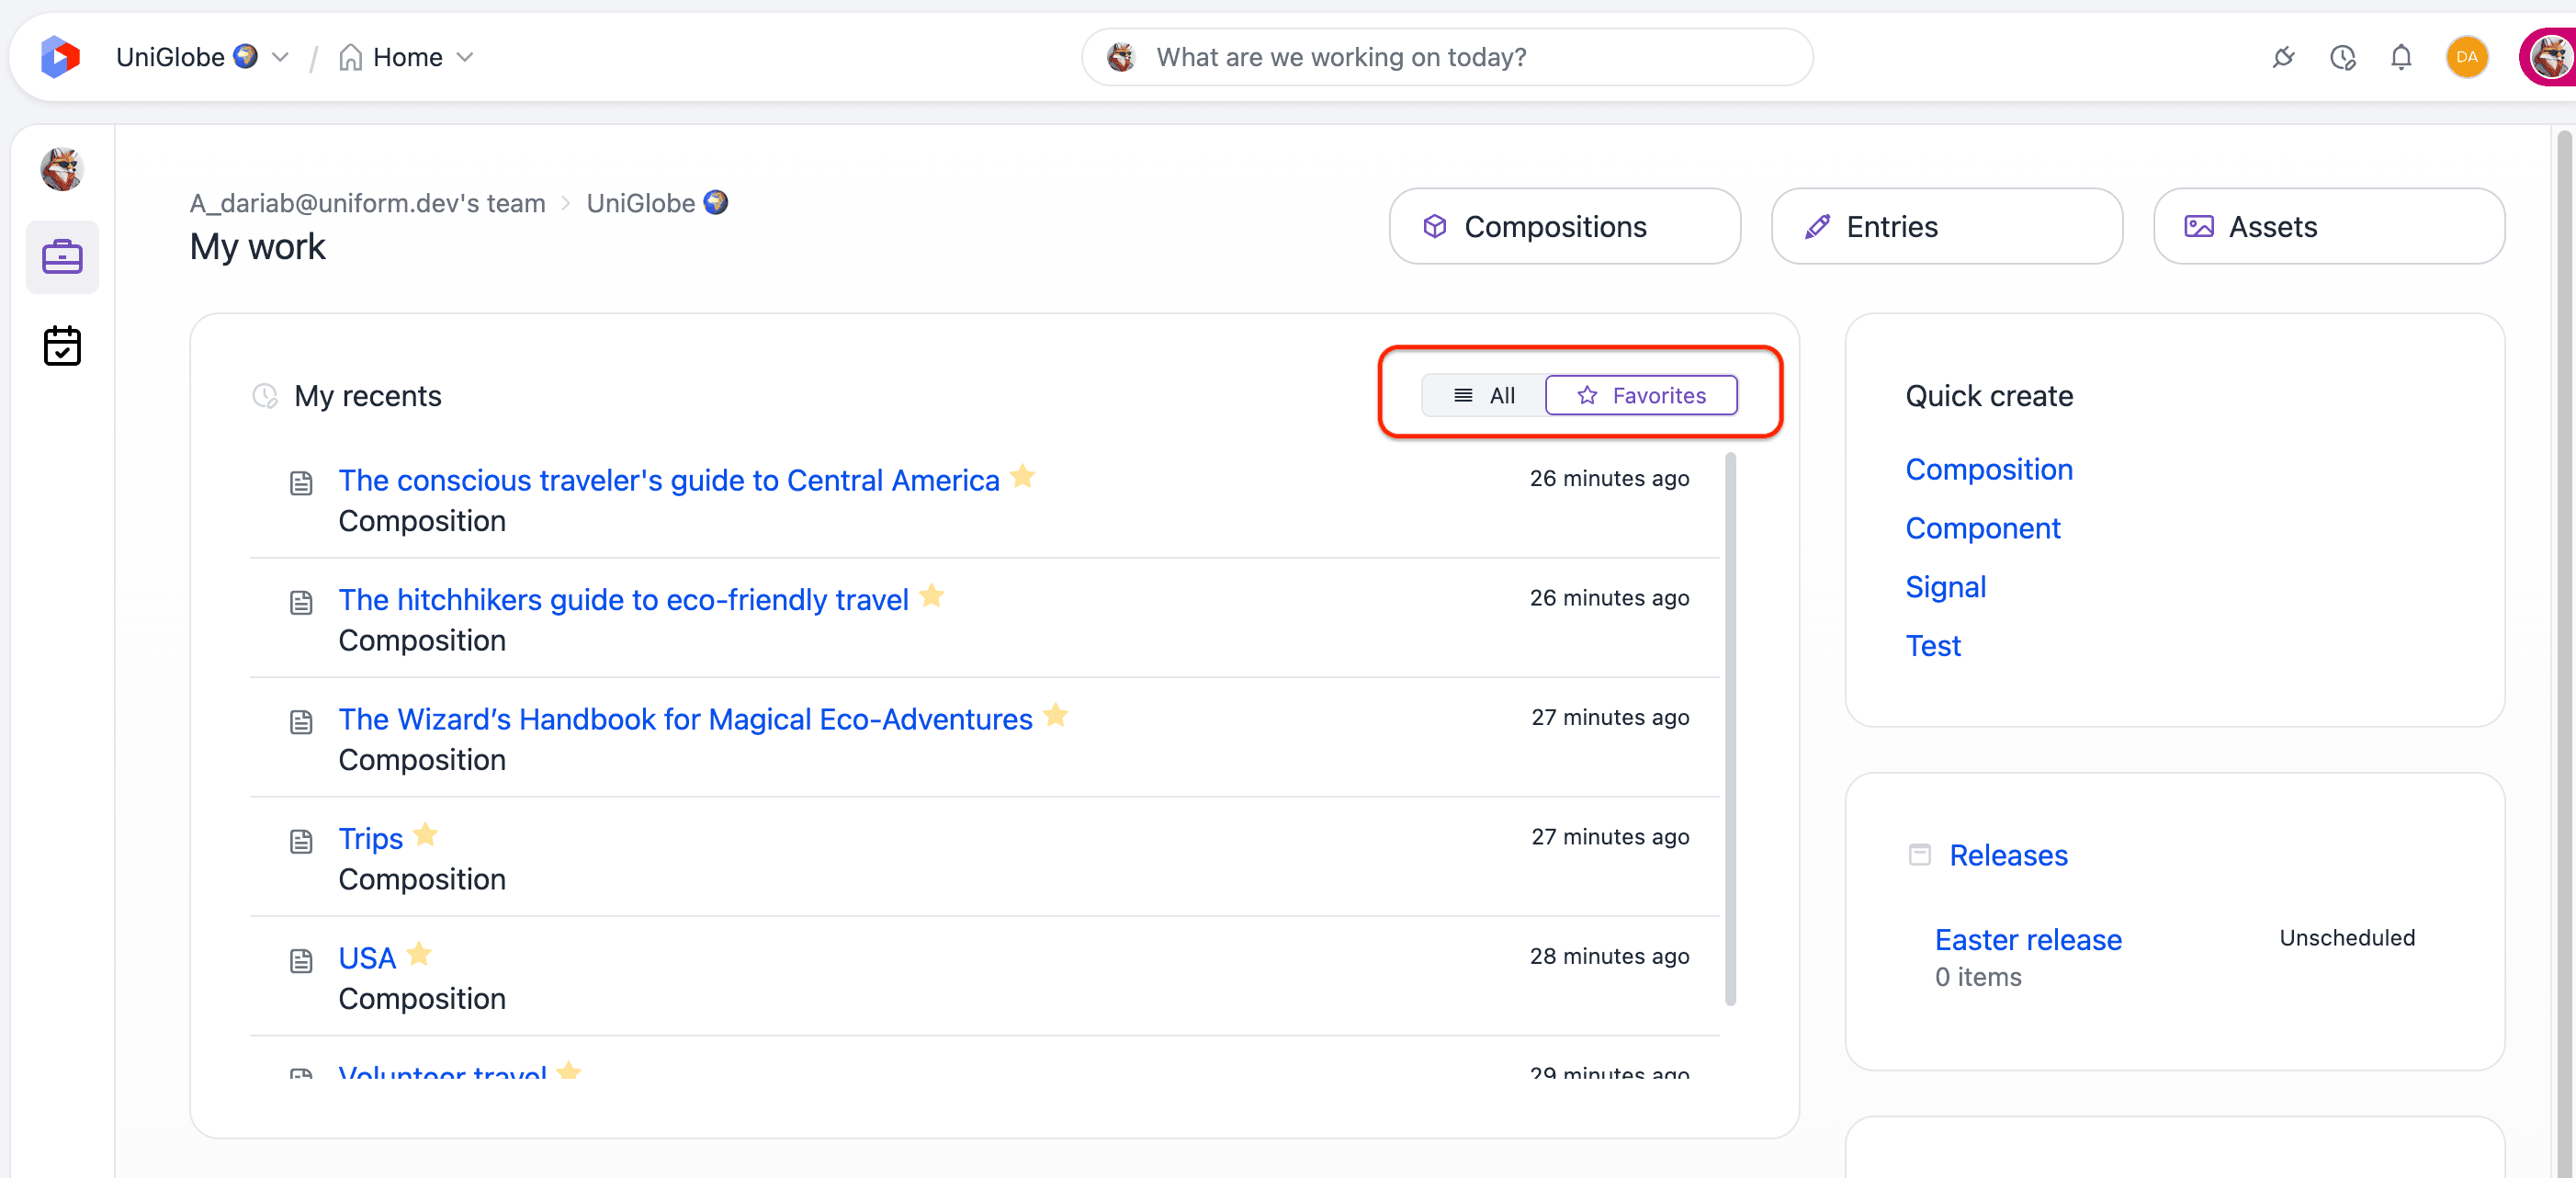The image size is (2576, 1178).
Task: Switch recents filter to All
Action: pos(1484,395)
